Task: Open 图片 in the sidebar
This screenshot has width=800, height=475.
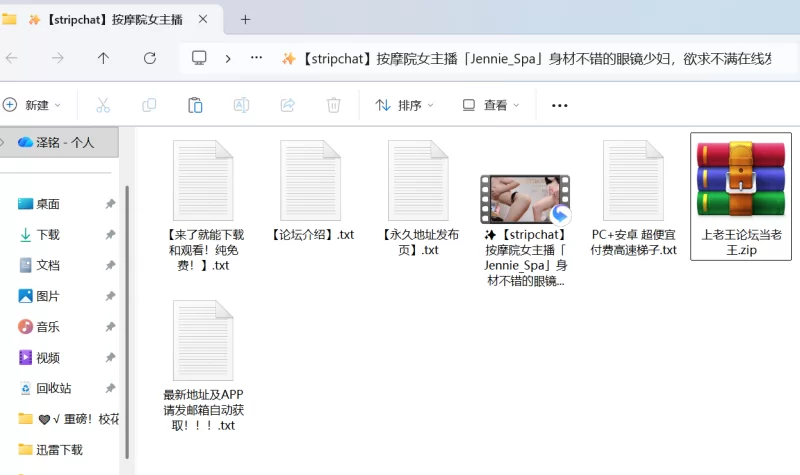Action: [47, 296]
